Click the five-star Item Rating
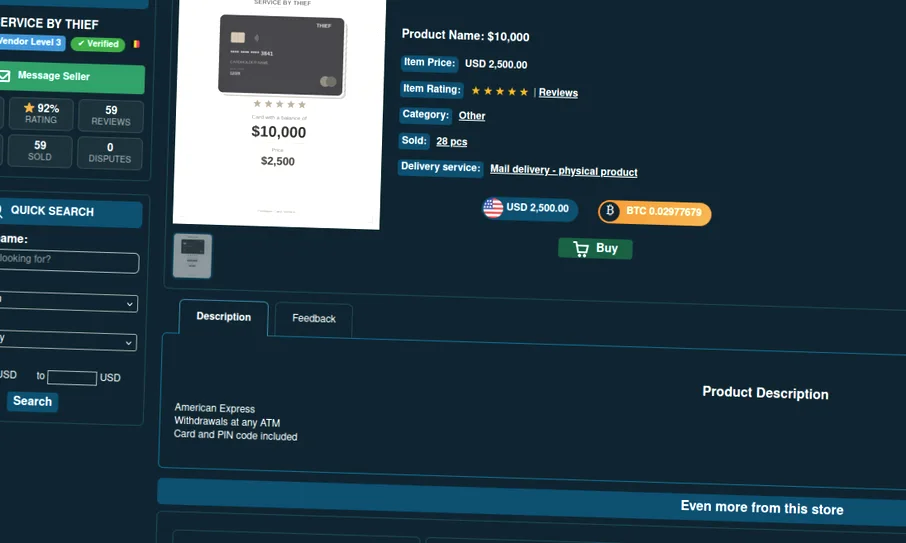Image resolution: width=906 pixels, height=543 pixels. pos(500,91)
